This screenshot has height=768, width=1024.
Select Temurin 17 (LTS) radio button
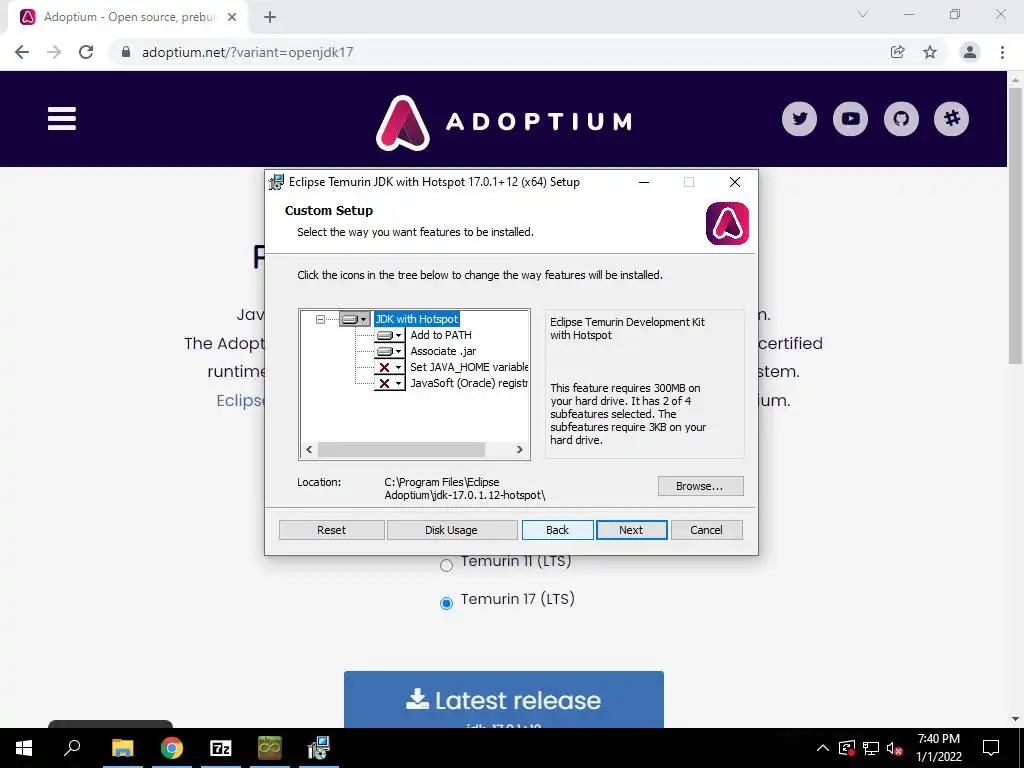pyautogui.click(x=447, y=603)
